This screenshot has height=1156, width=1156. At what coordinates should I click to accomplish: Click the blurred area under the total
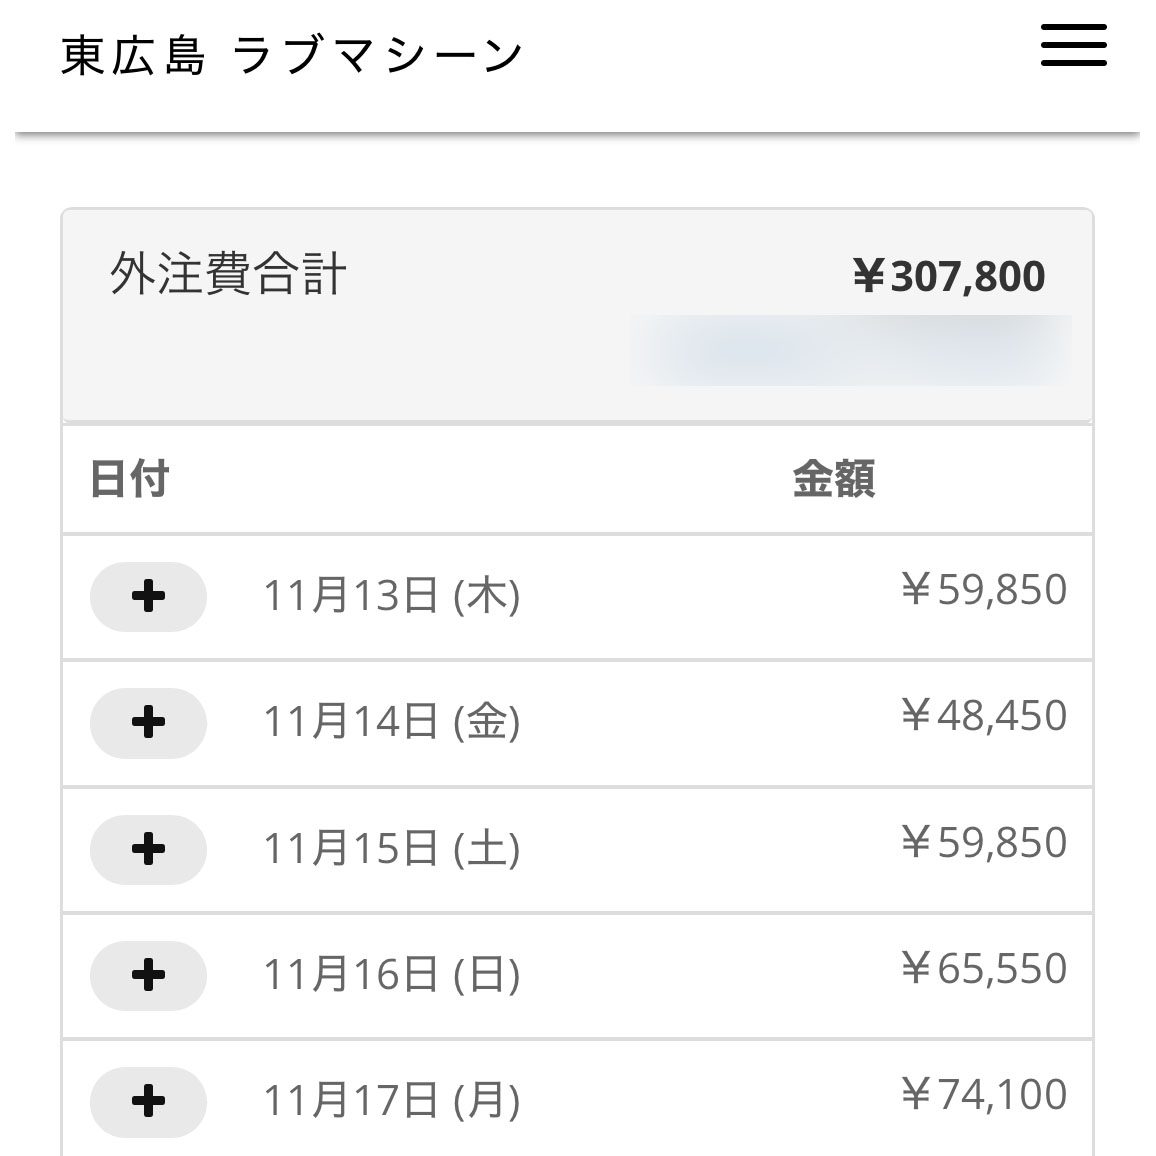coord(850,350)
